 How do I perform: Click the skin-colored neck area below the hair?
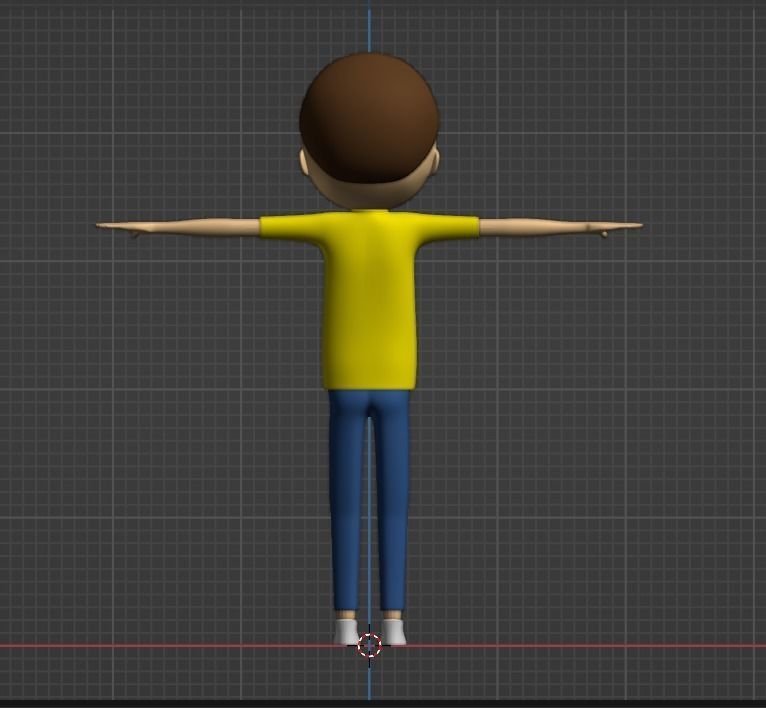pyautogui.click(x=369, y=194)
